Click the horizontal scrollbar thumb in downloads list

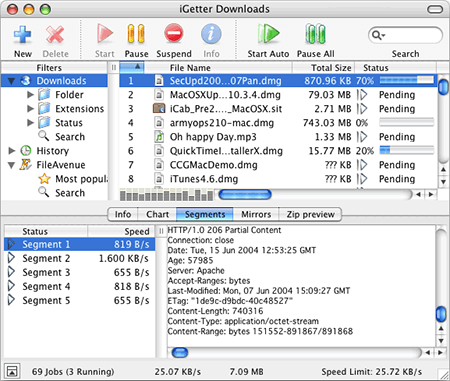(245, 194)
